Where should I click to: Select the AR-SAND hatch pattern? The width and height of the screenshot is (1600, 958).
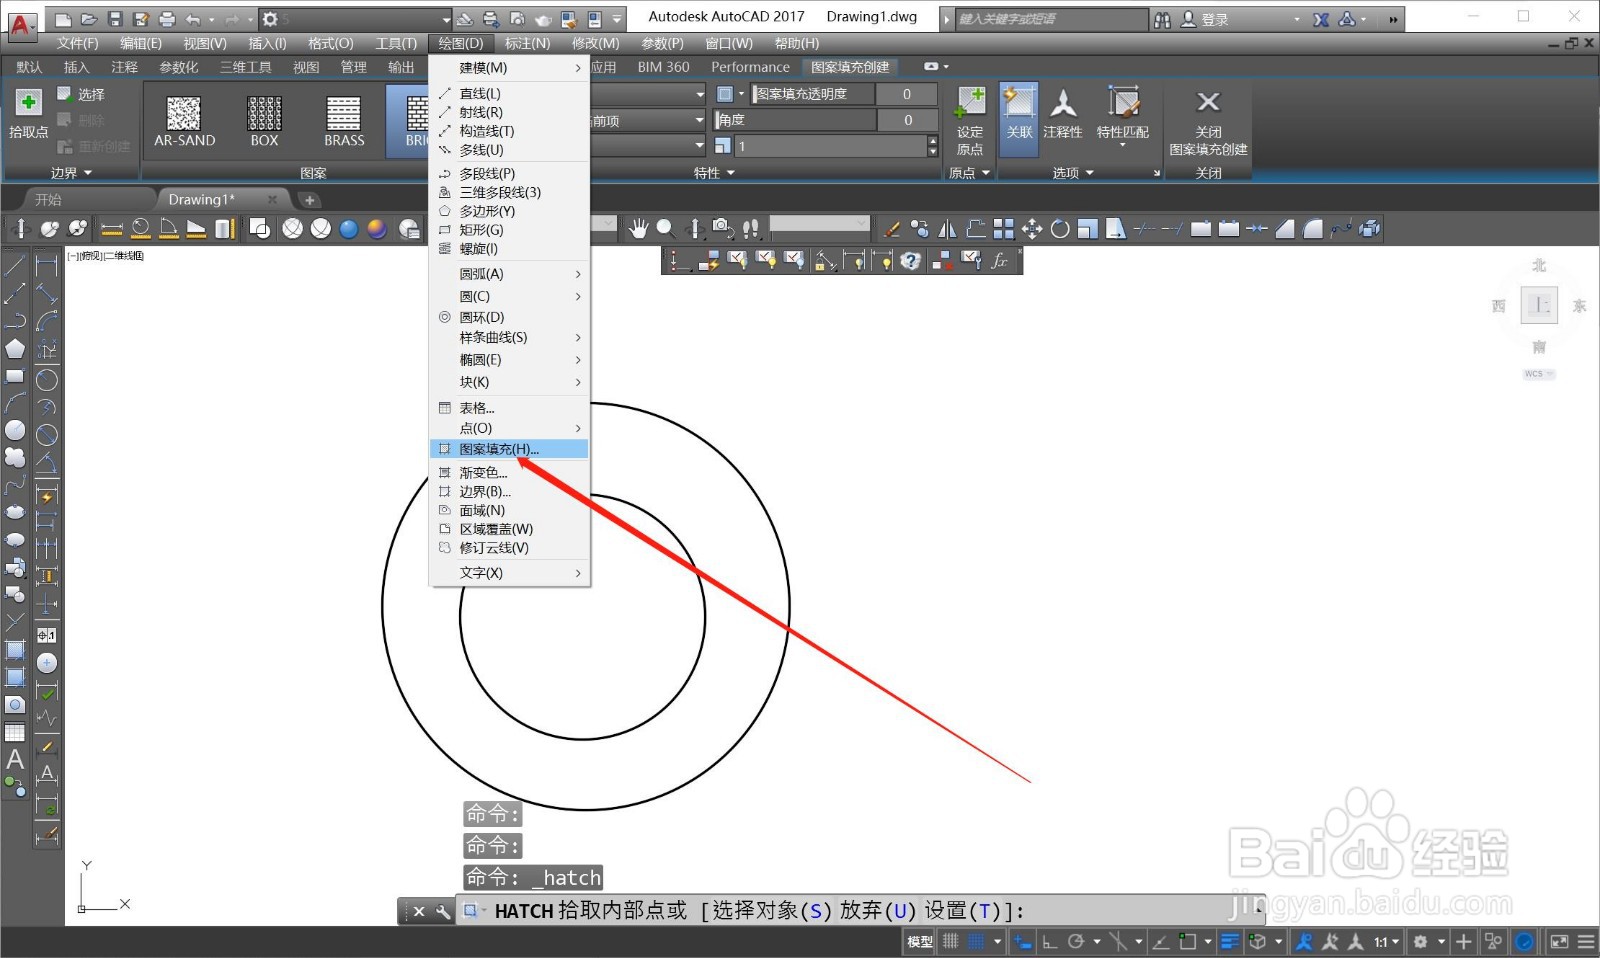(184, 122)
